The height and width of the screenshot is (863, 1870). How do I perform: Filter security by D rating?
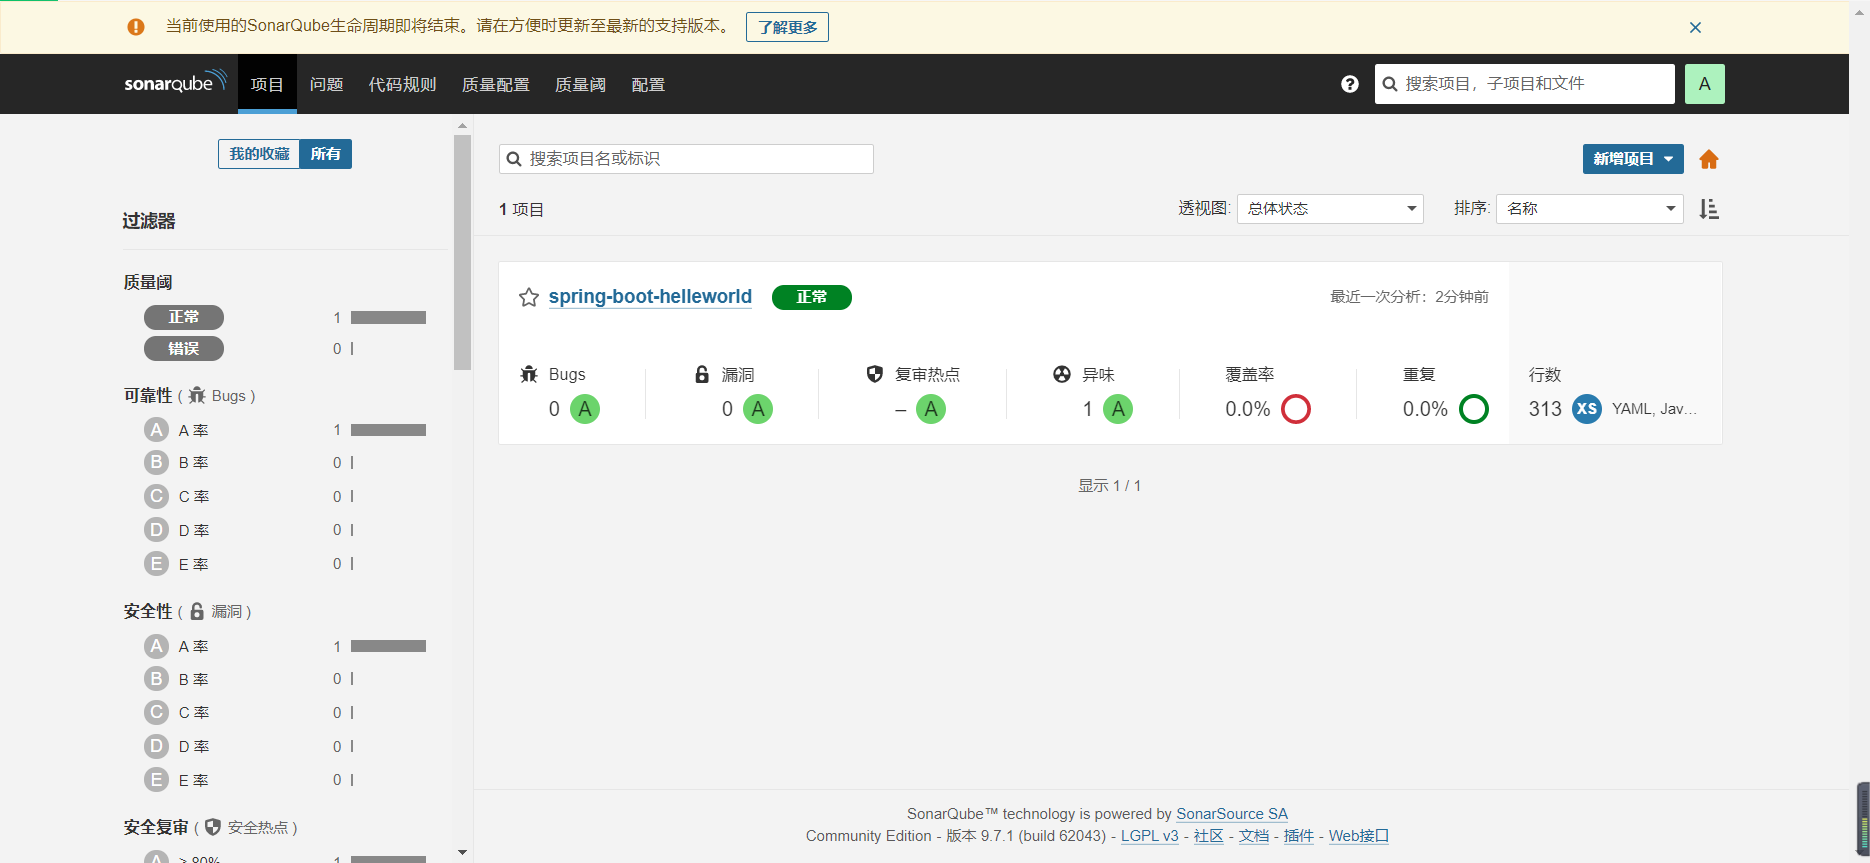point(285,746)
